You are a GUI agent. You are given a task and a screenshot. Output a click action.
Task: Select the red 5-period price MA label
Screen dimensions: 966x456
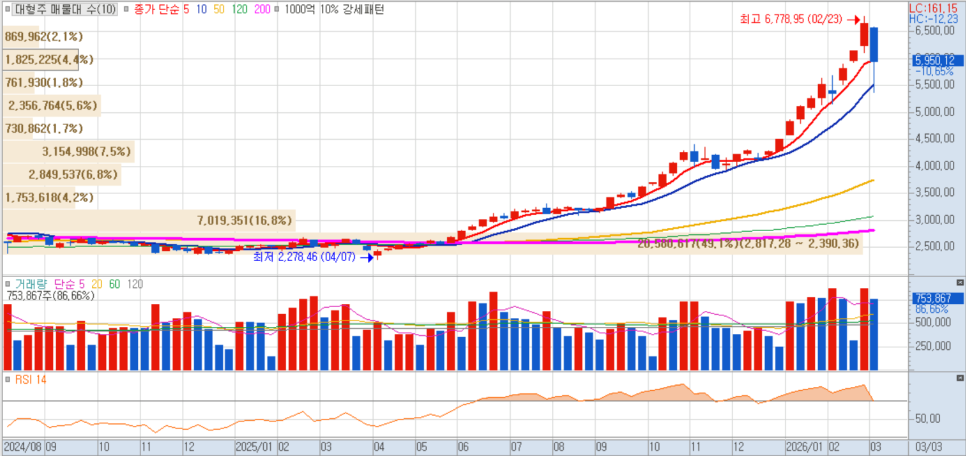(x=187, y=10)
